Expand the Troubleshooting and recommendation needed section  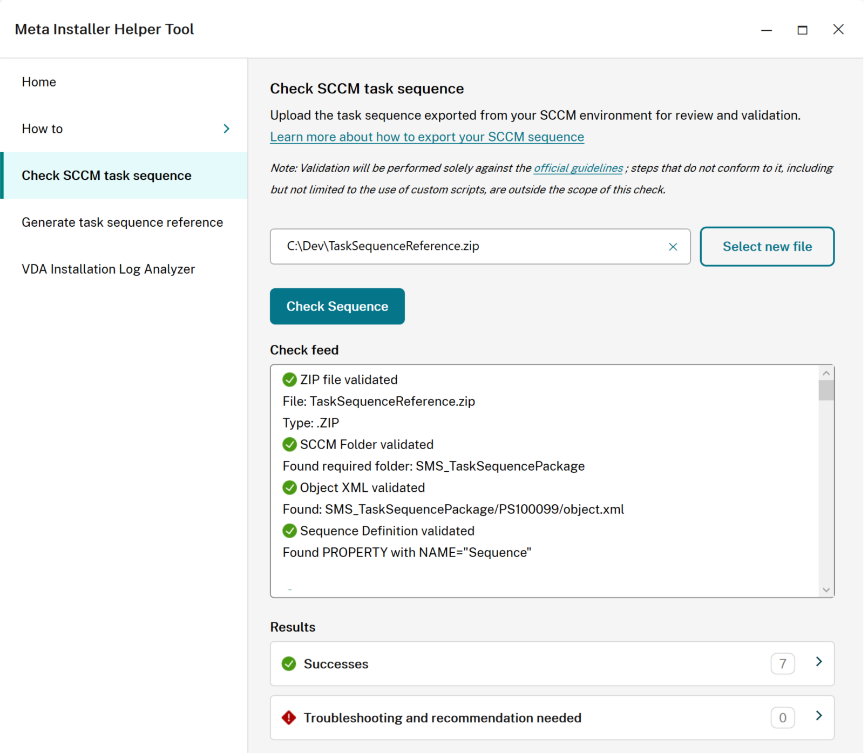(x=820, y=717)
